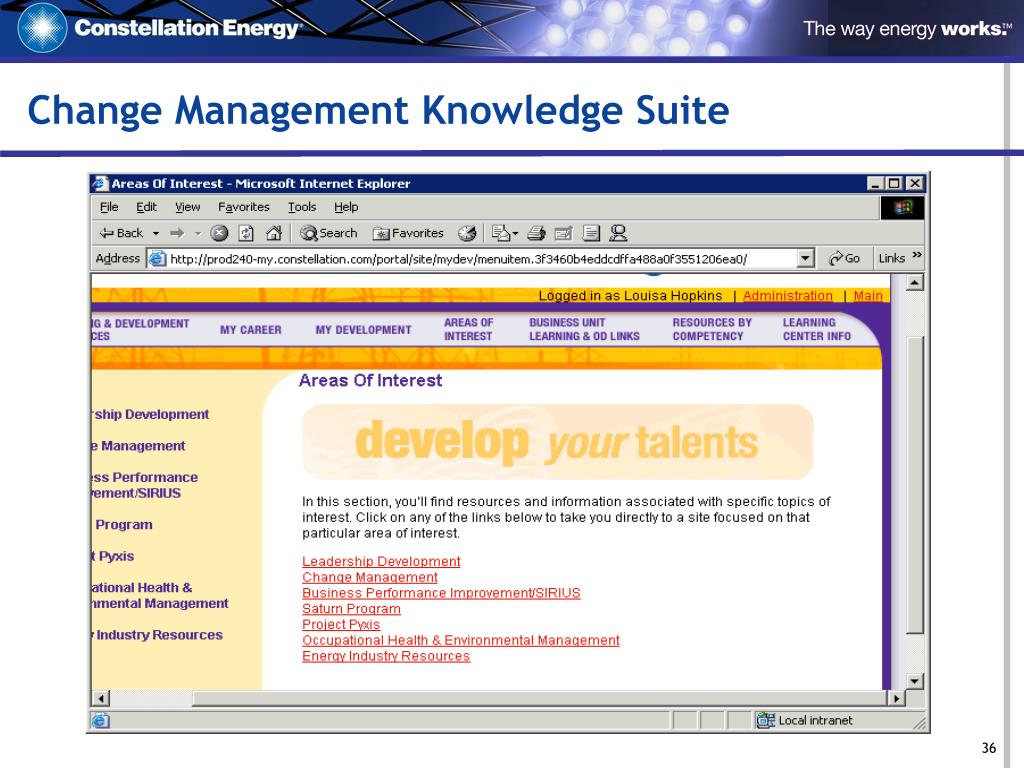The width and height of the screenshot is (1024, 768).
Task: Click the Forward arrow toolbar button
Action: [177, 233]
